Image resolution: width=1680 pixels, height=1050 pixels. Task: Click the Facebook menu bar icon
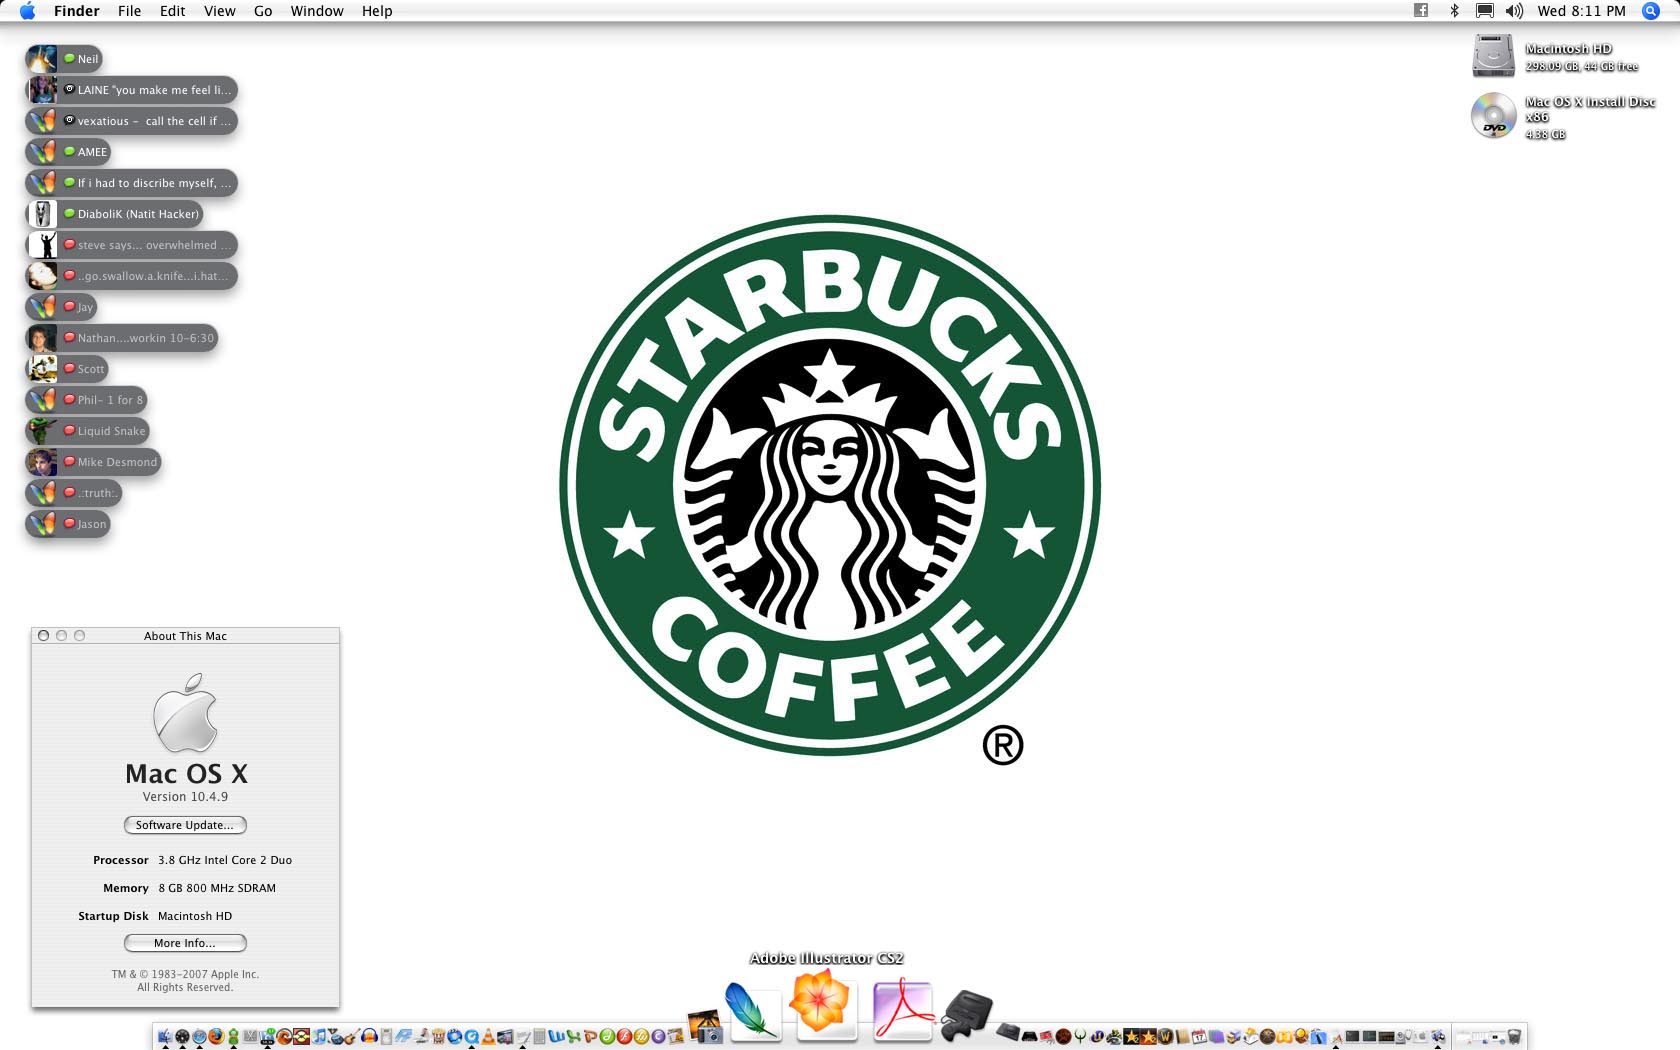(x=1420, y=11)
